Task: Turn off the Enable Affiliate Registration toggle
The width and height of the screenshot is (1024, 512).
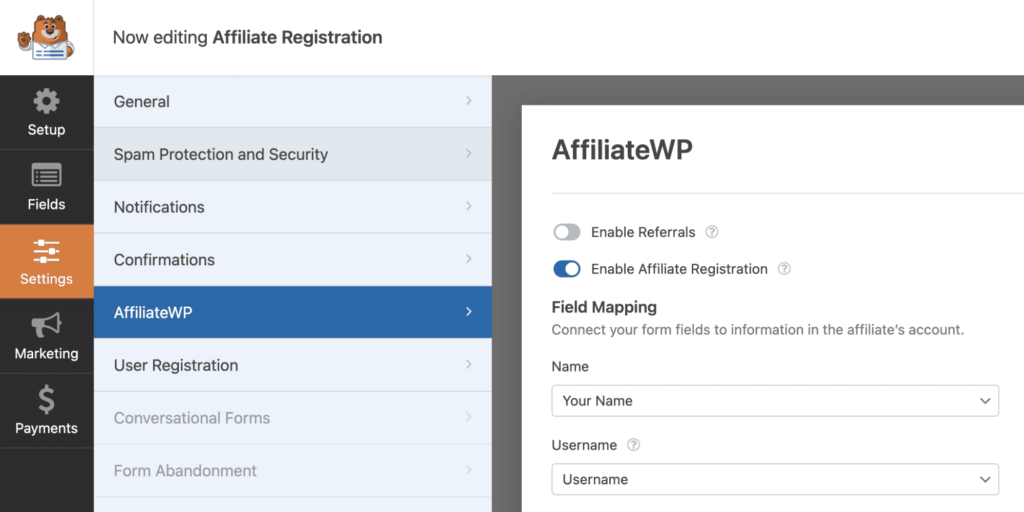Action: (566, 269)
